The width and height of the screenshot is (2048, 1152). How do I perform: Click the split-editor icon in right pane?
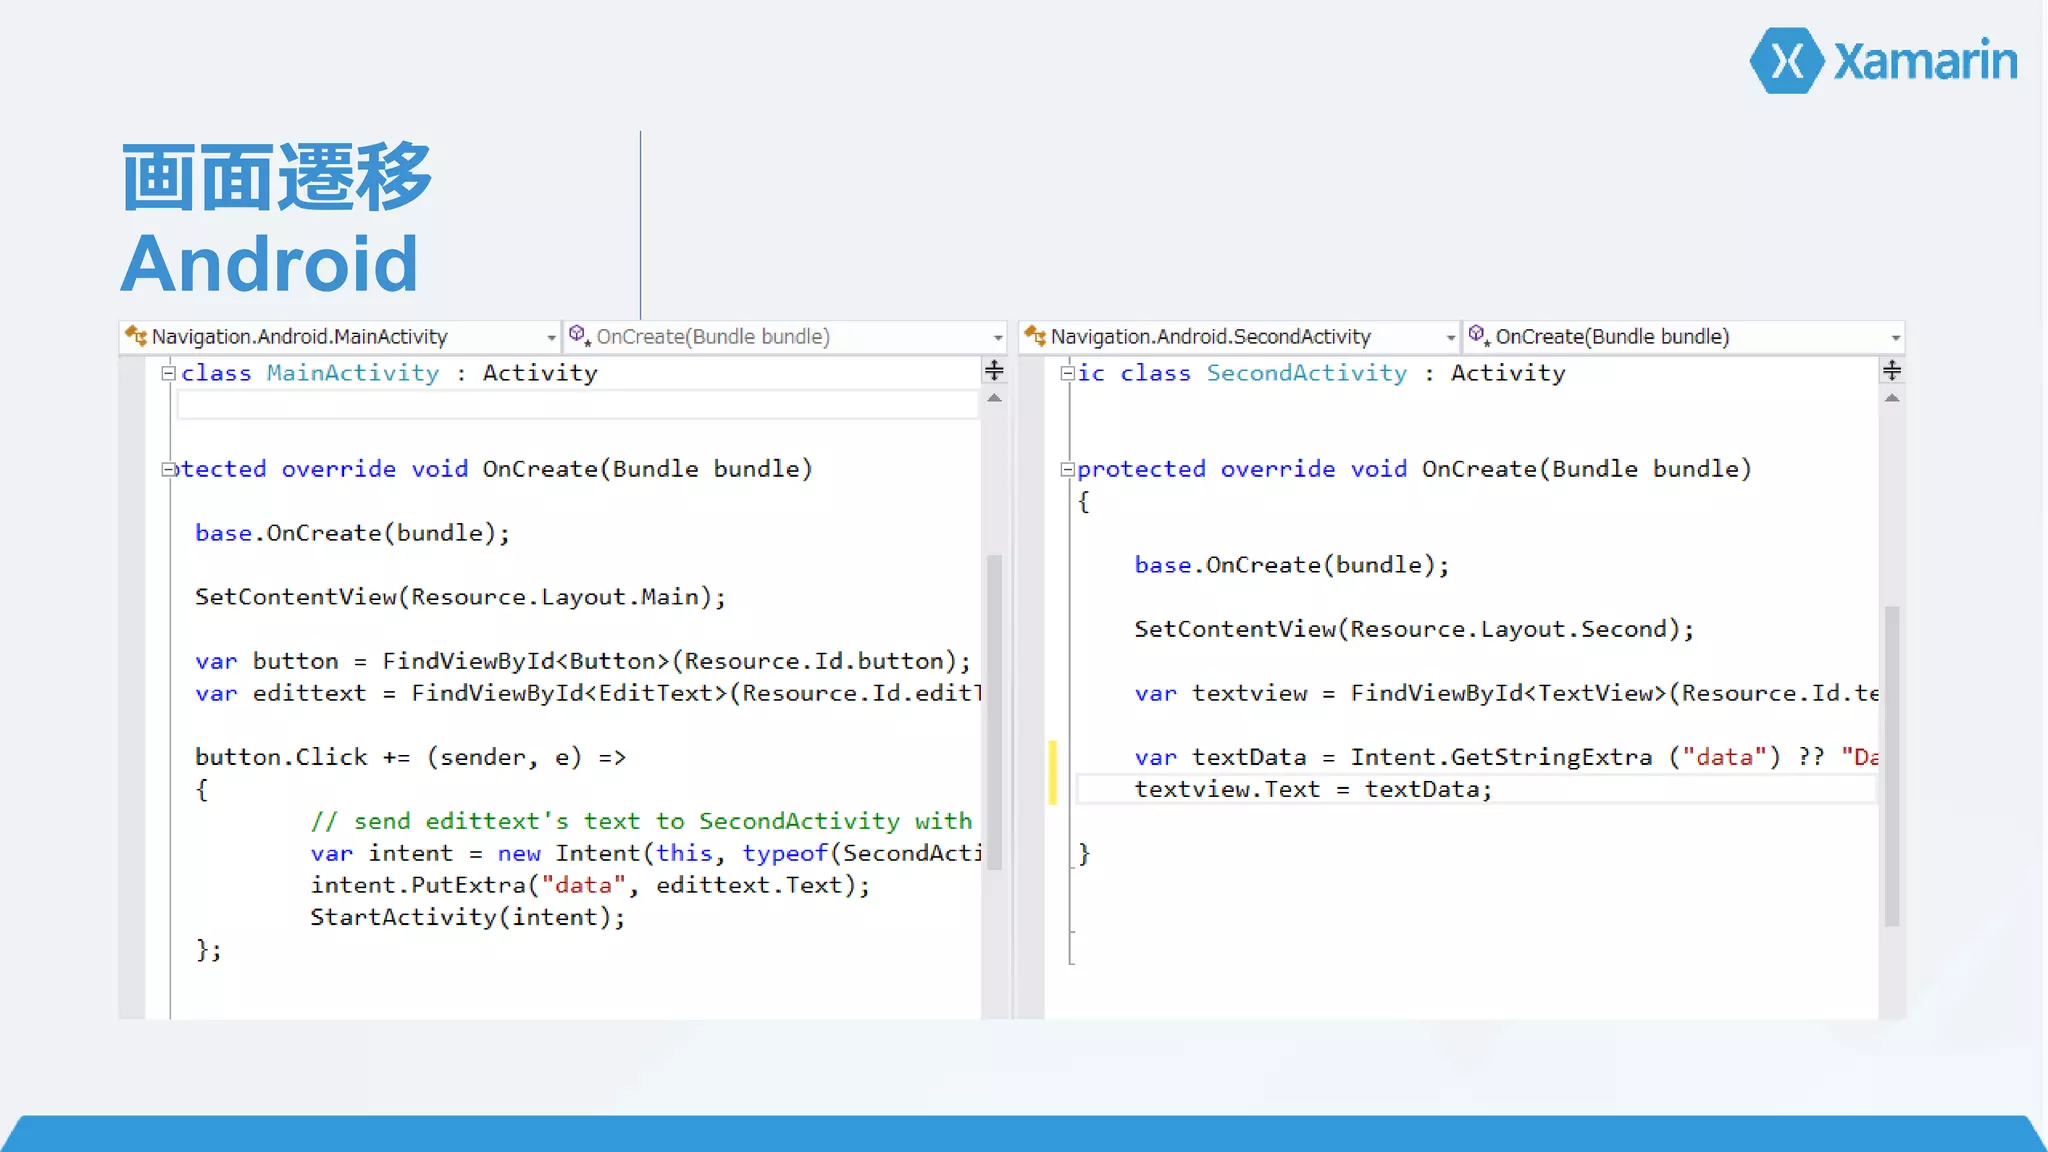tap(1892, 371)
